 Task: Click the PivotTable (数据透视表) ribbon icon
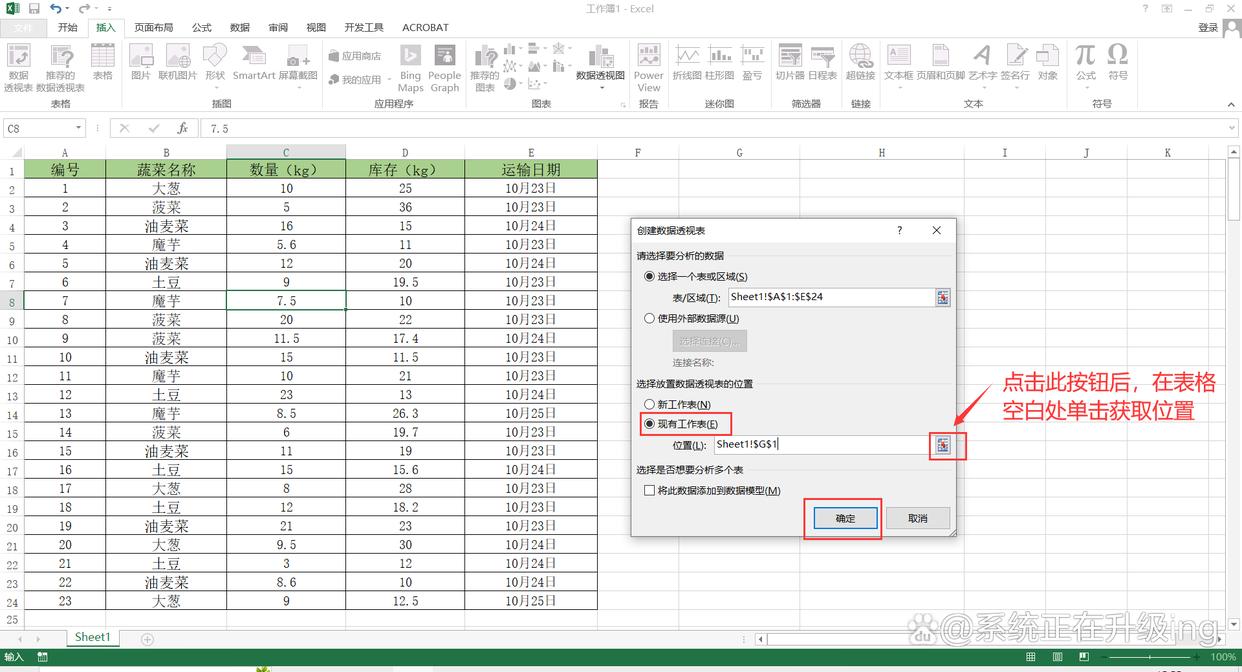(x=18, y=67)
